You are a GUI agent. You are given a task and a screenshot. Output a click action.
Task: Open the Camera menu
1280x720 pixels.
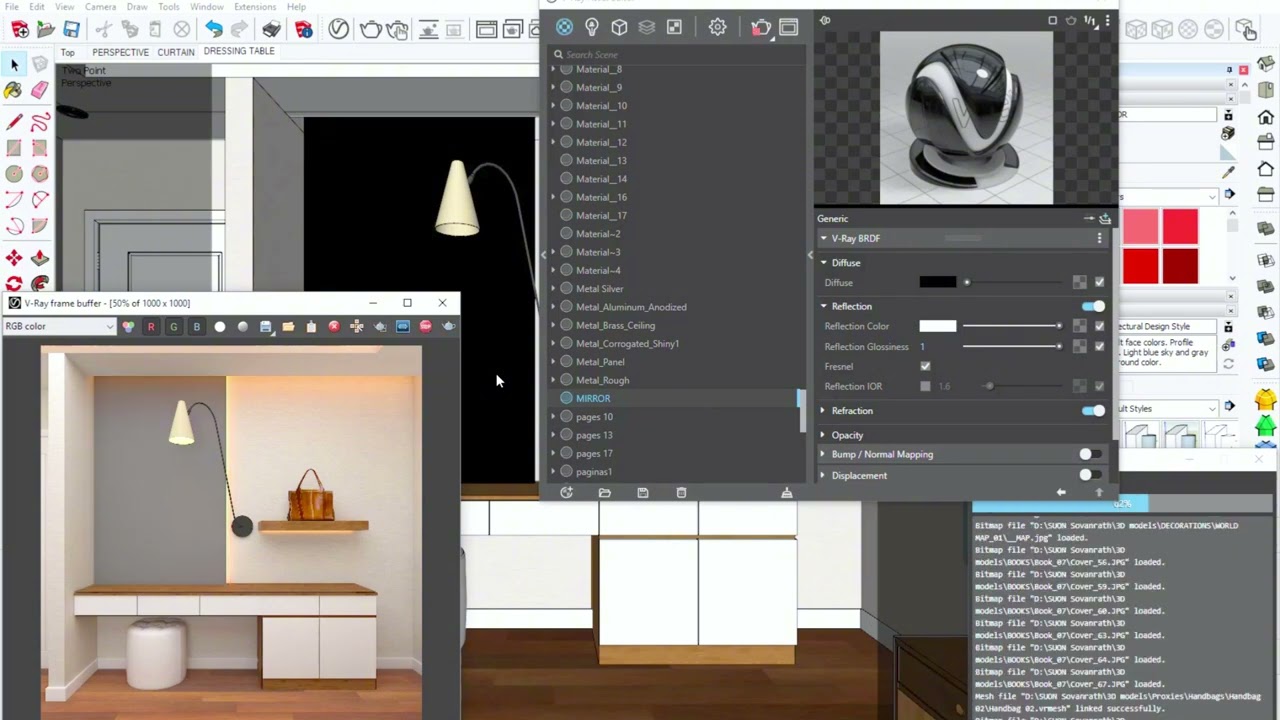click(x=100, y=7)
